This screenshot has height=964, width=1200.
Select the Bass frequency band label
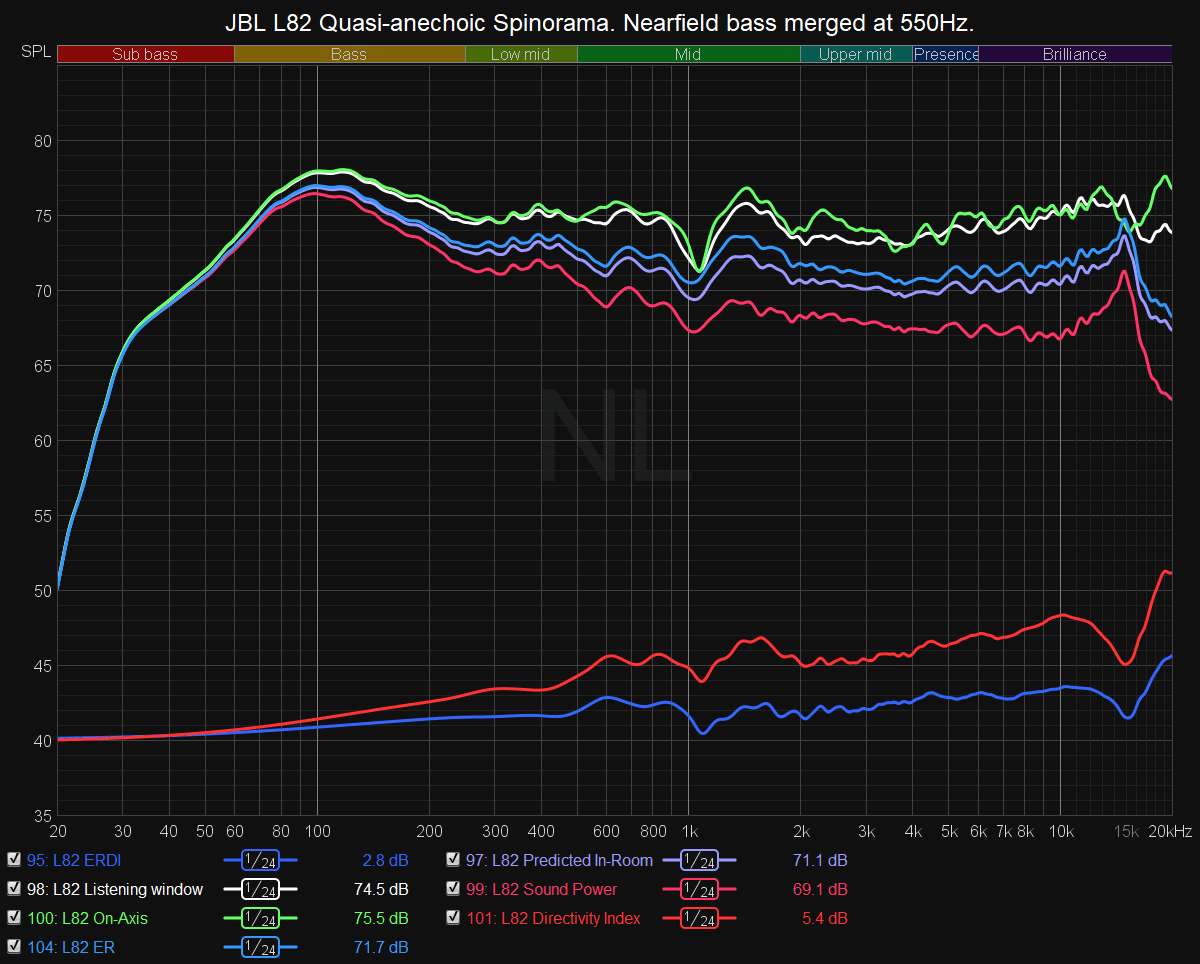[x=349, y=54]
